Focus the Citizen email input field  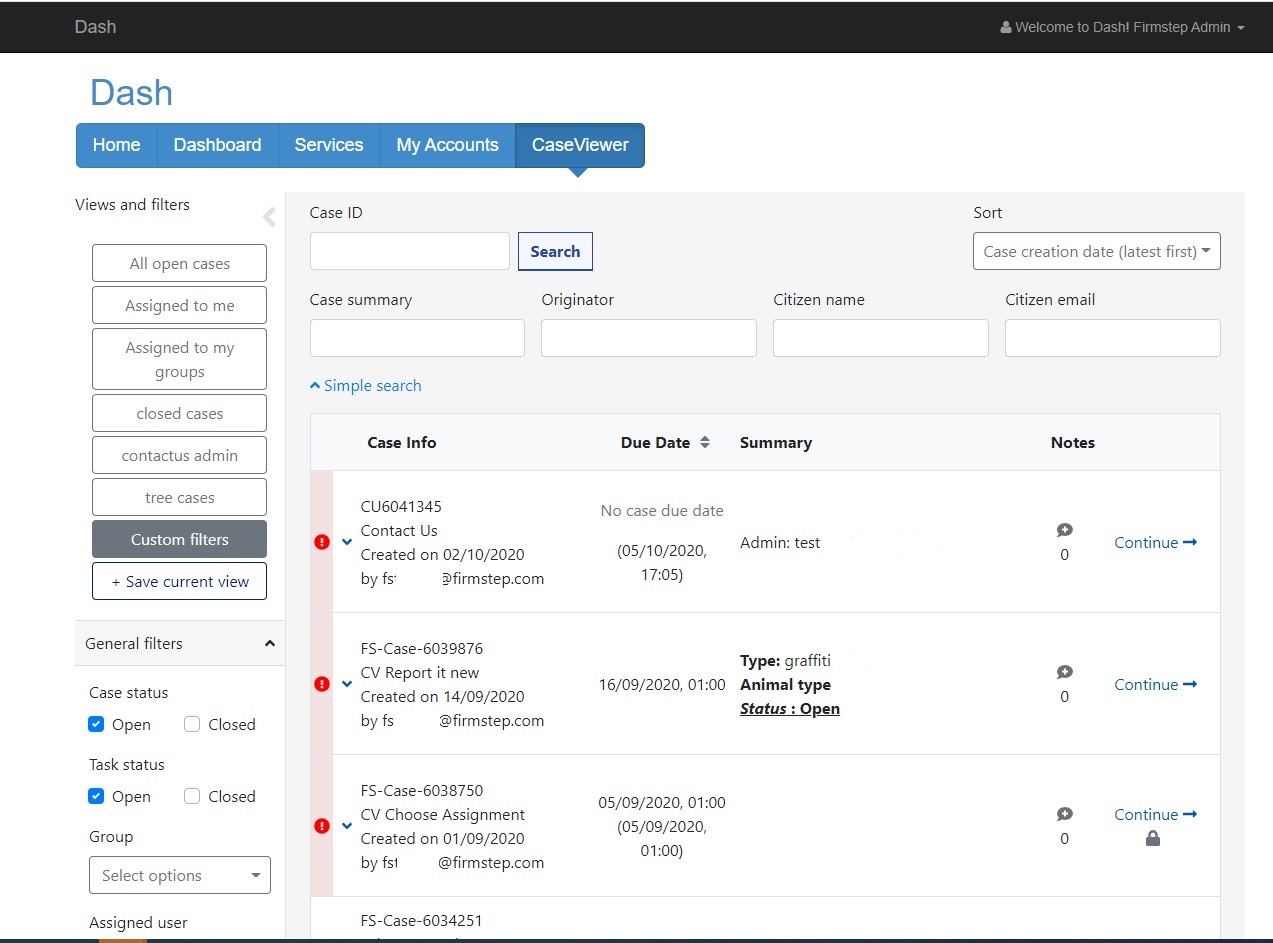coord(1113,338)
